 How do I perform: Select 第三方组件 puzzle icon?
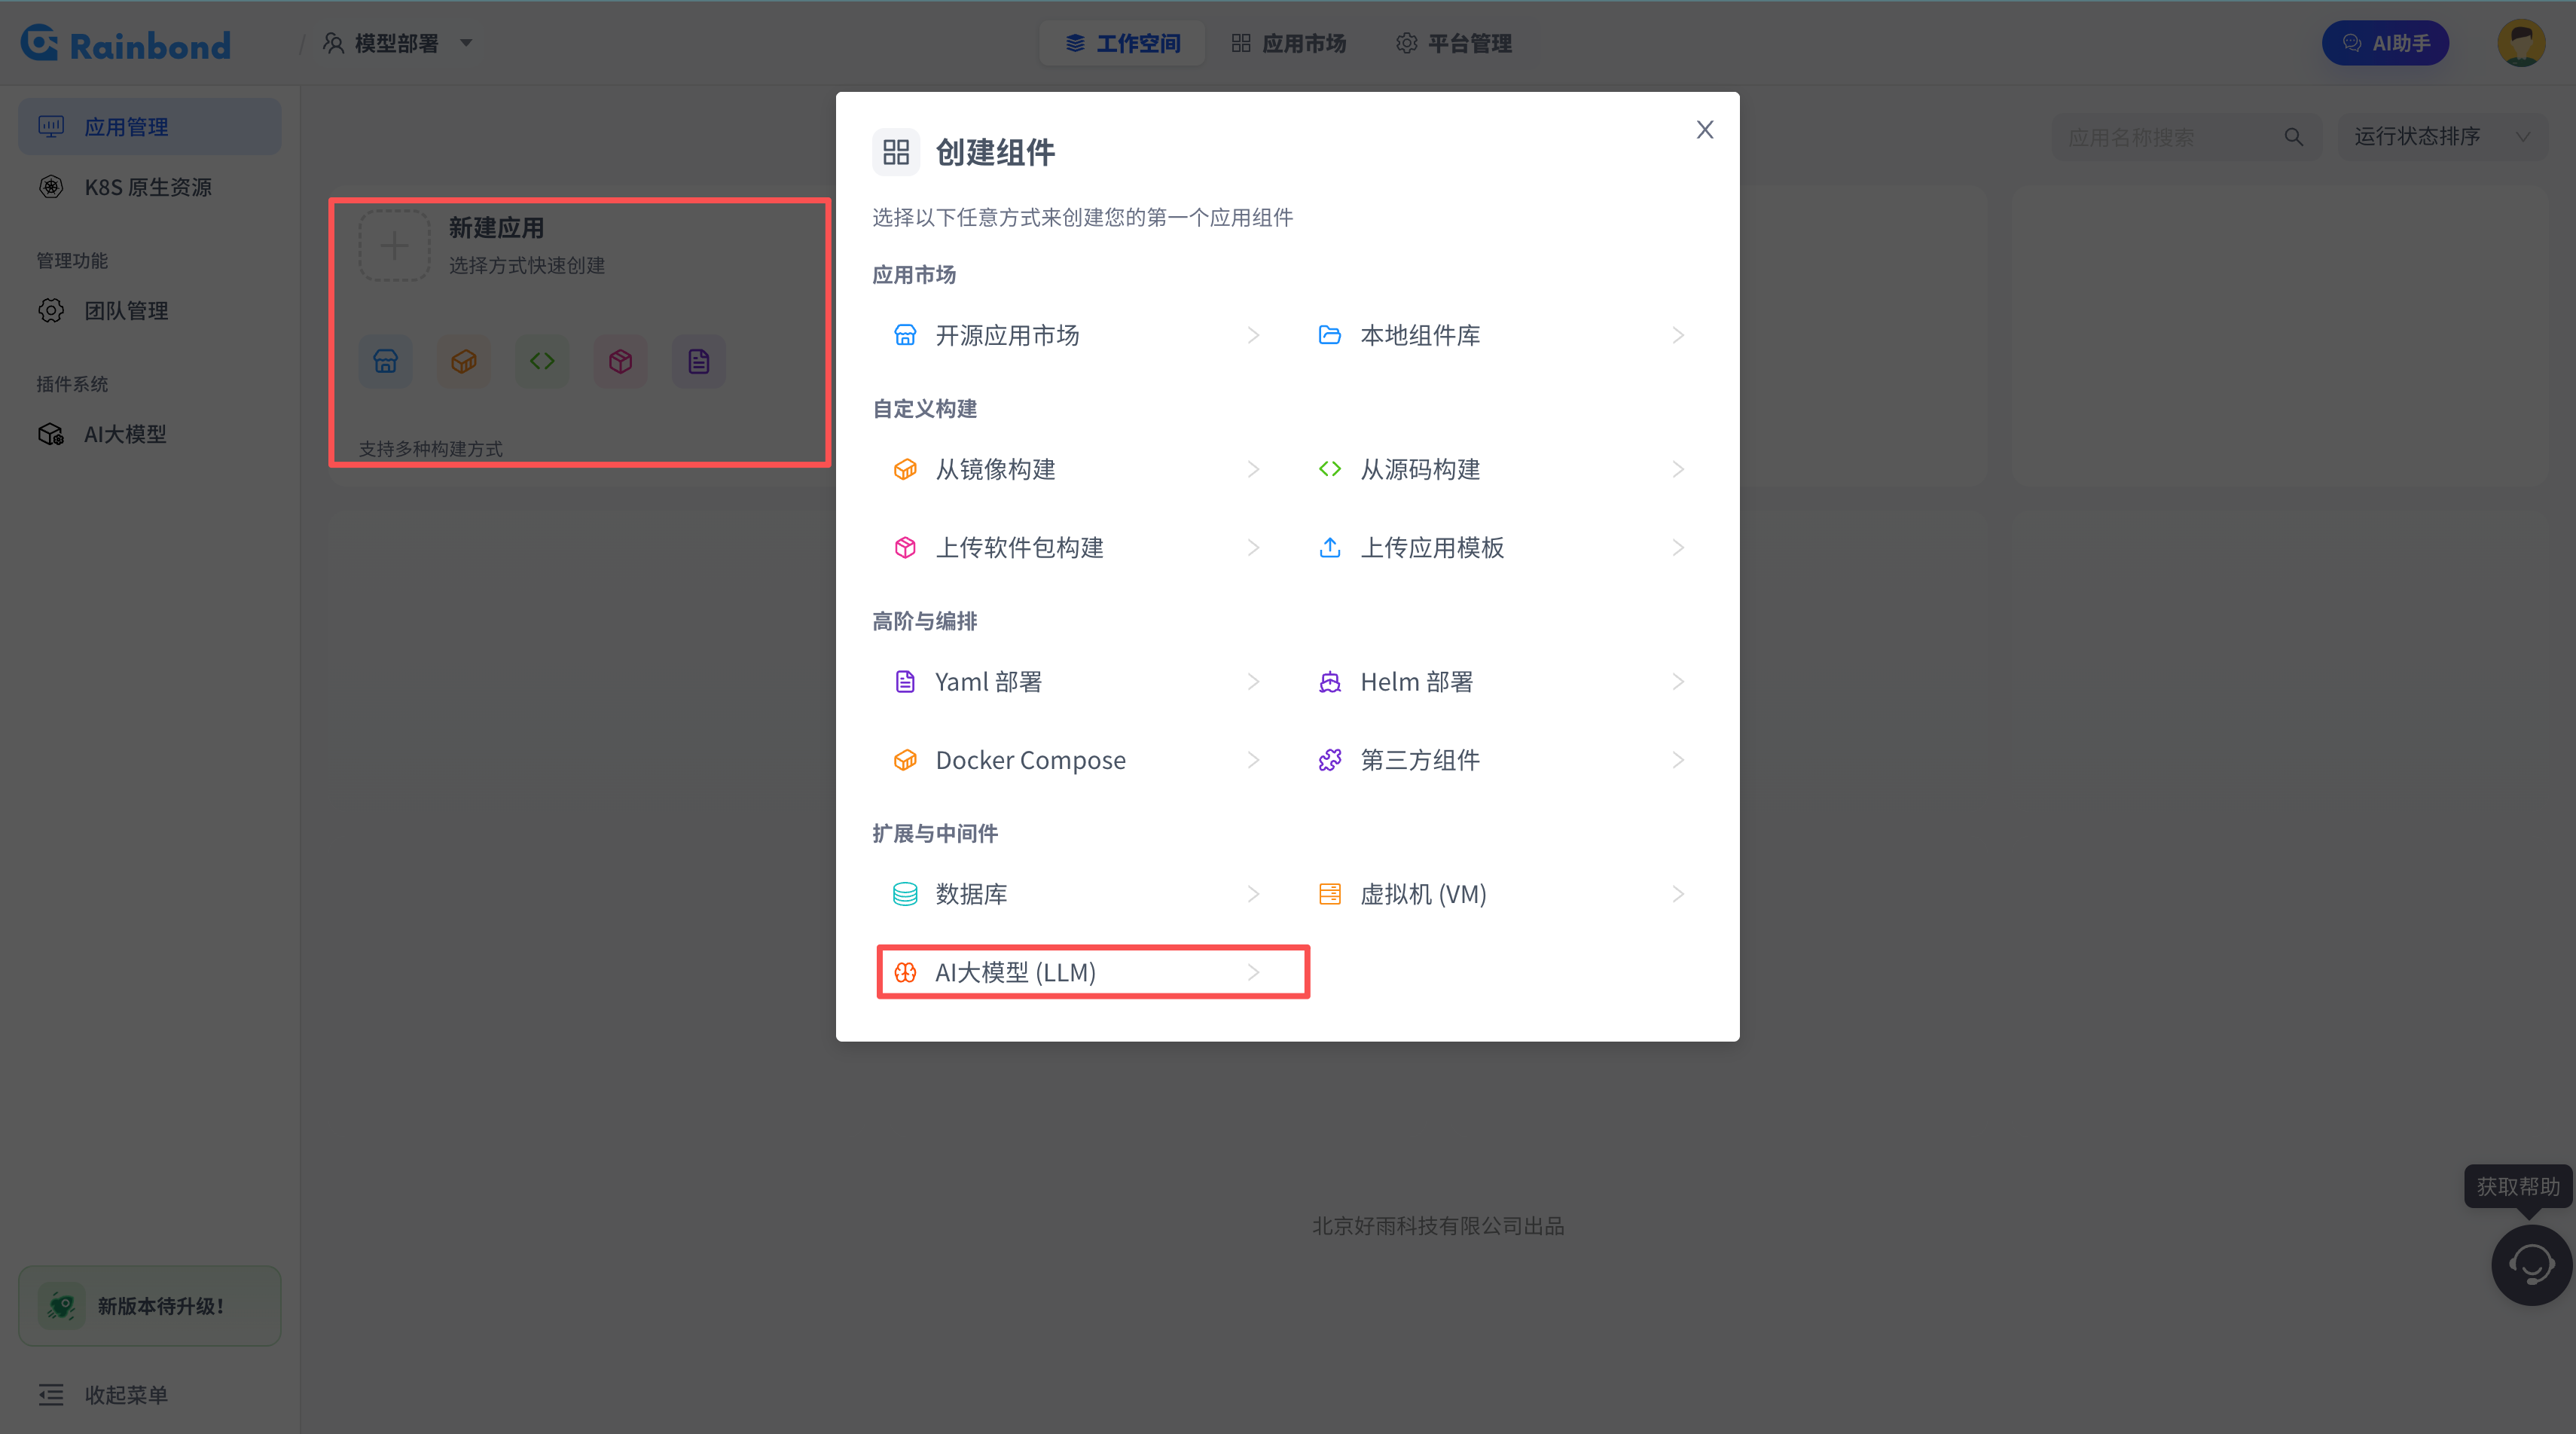(1329, 760)
